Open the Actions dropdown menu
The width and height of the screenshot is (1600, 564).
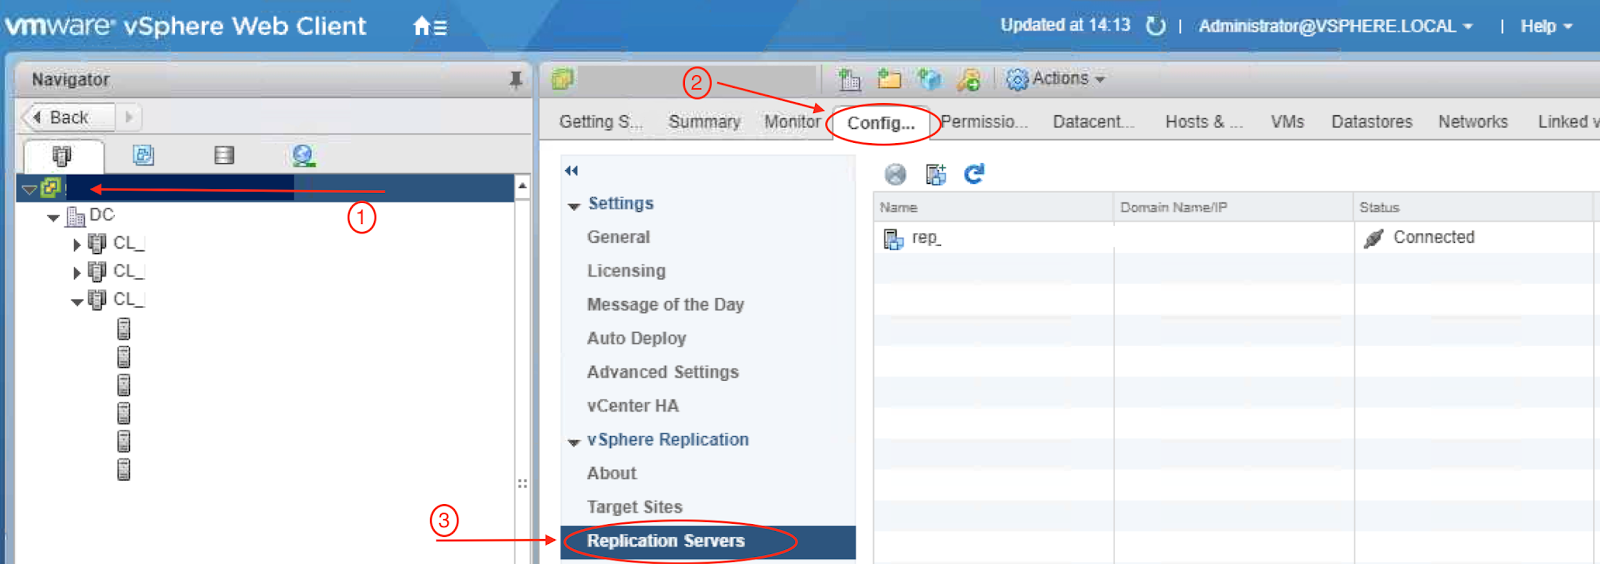(1058, 79)
